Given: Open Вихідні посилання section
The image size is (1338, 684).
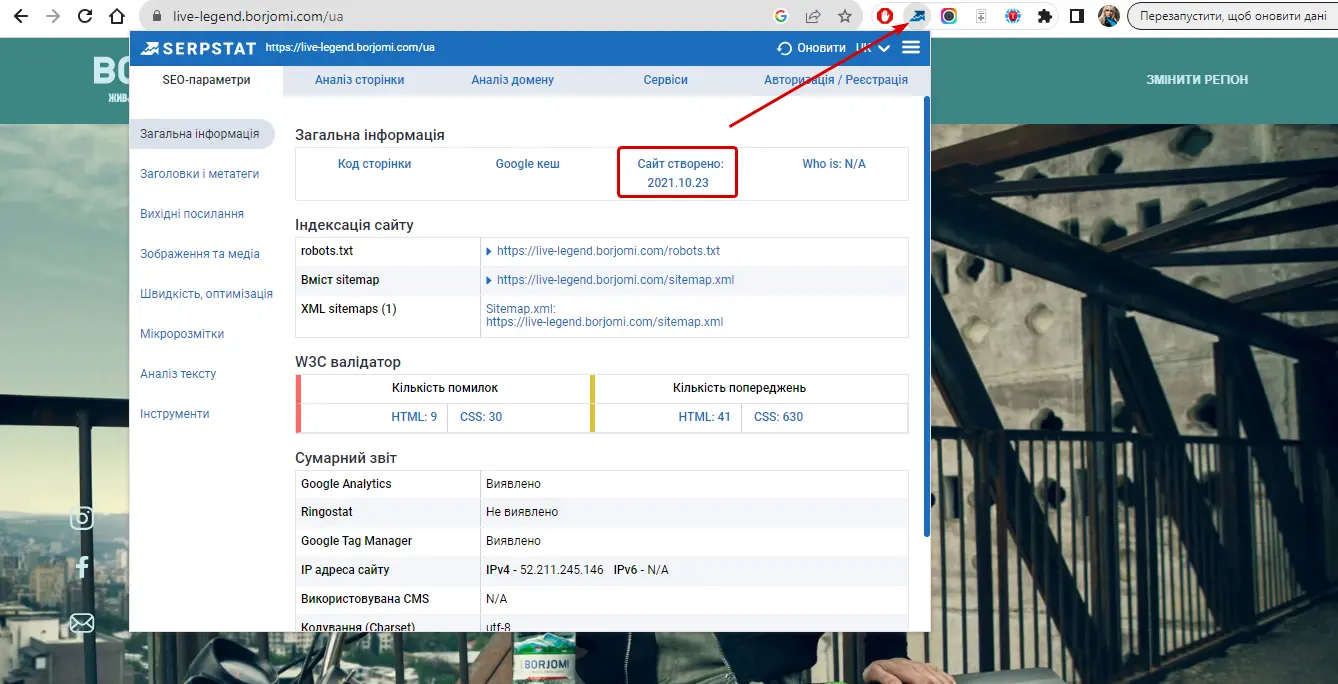Looking at the screenshot, I should click(192, 214).
